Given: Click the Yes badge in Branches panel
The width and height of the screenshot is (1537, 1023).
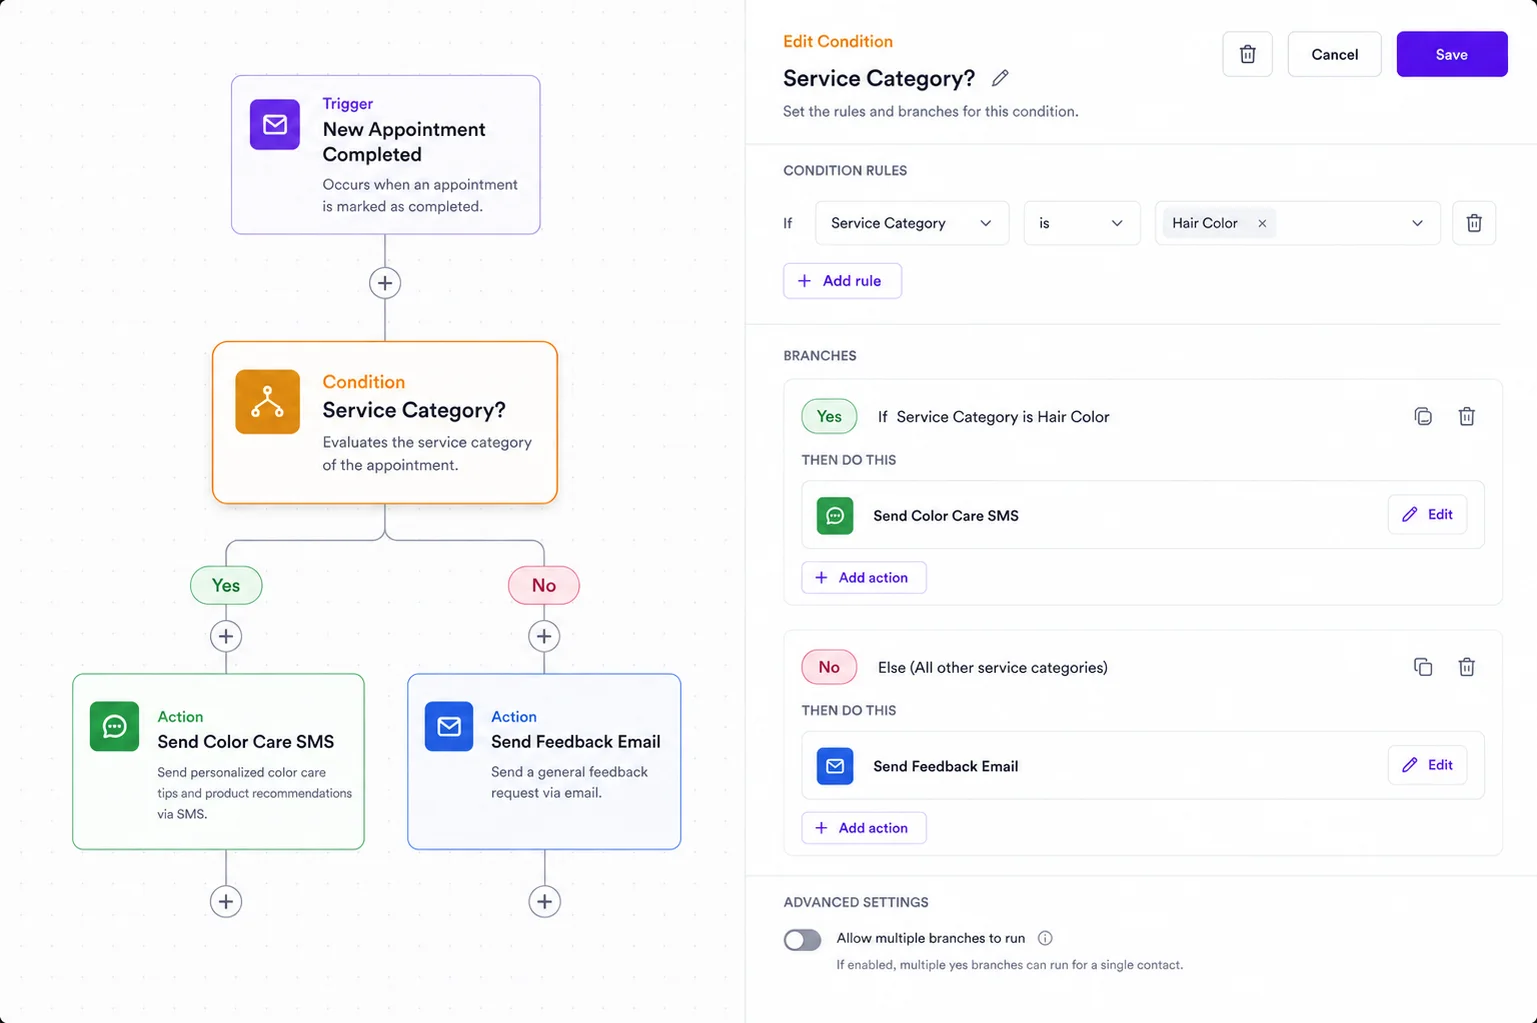Looking at the screenshot, I should click(x=829, y=416).
